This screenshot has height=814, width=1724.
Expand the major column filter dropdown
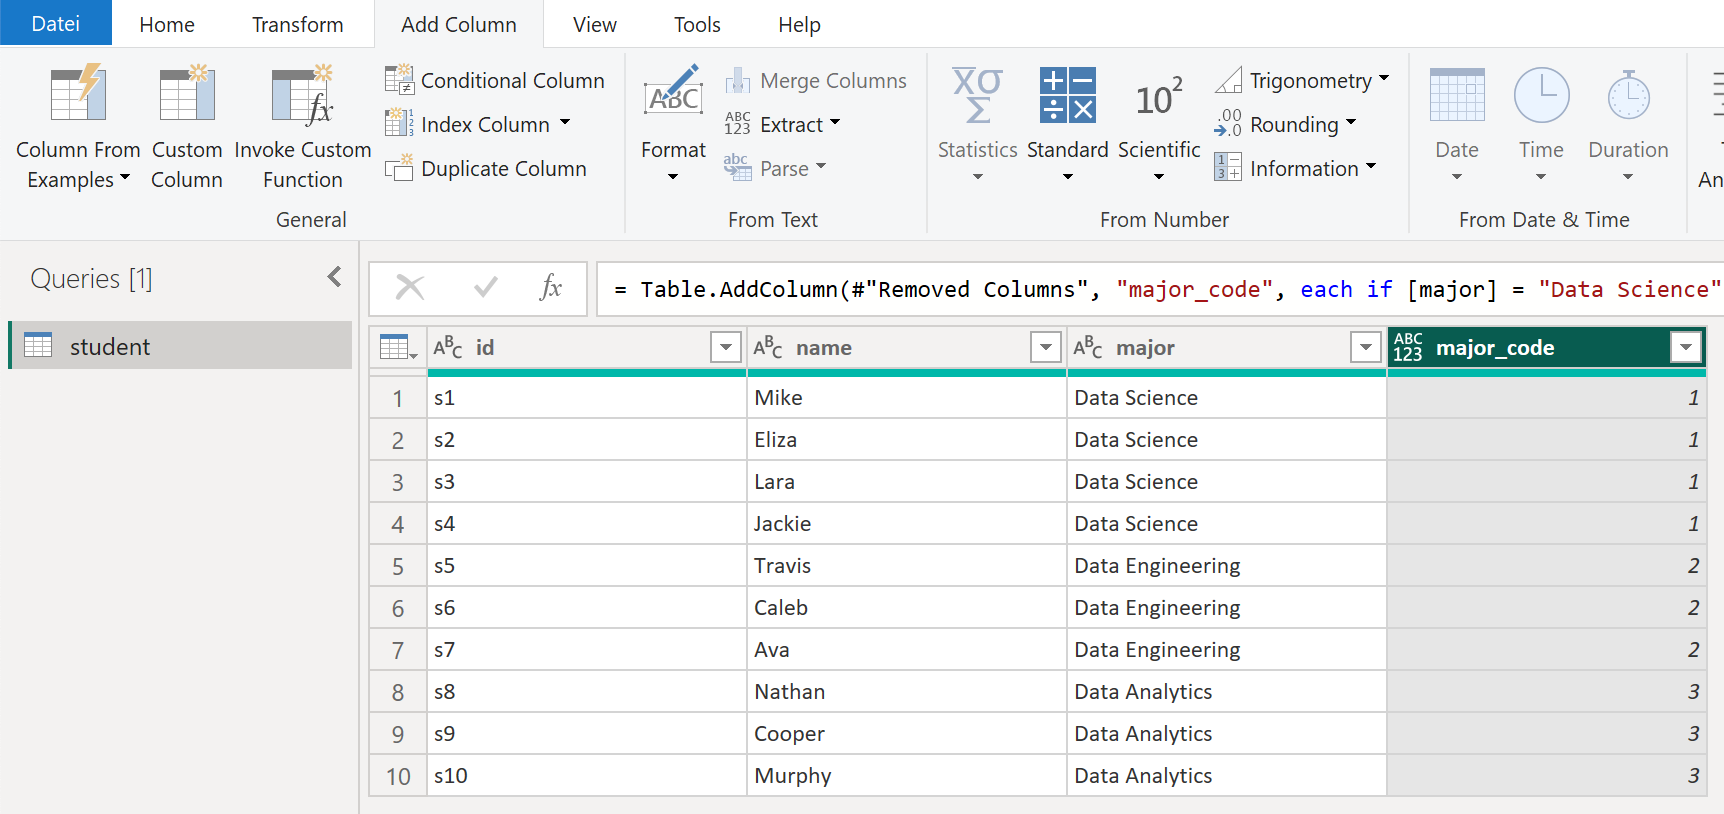pyautogui.click(x=1365, y=348)
